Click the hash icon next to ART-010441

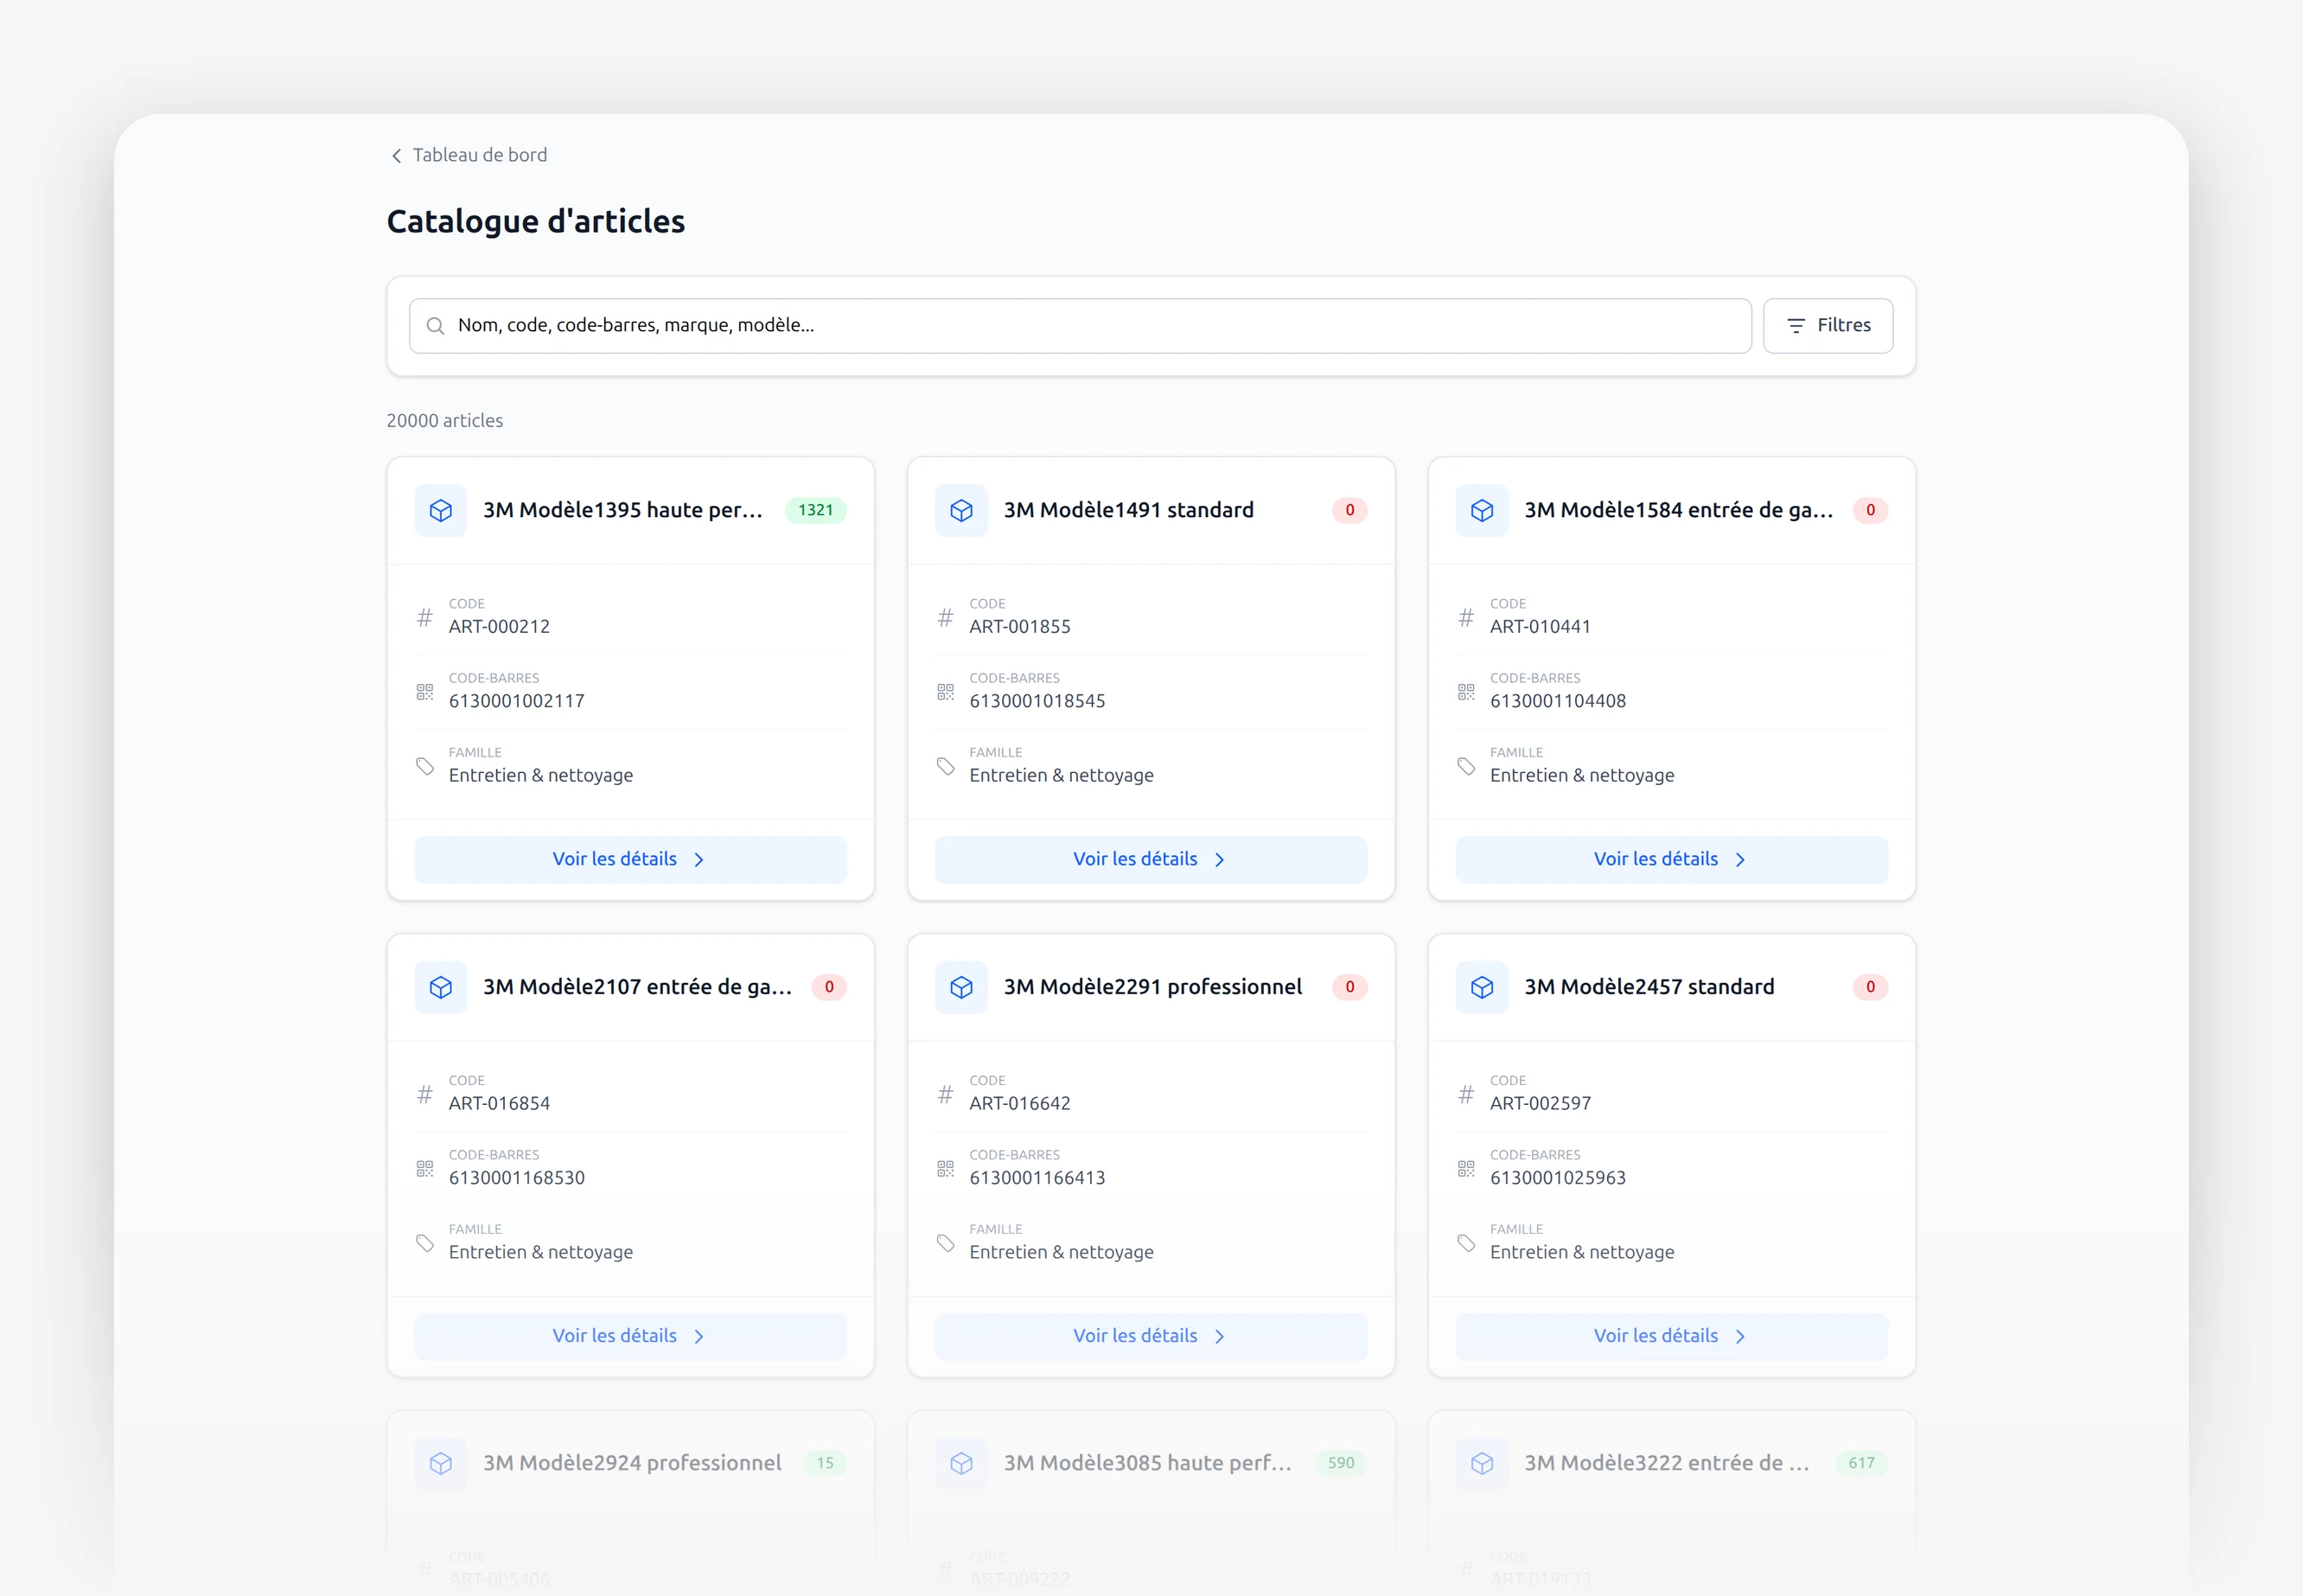pyautogui.click(x=1466, y=618)
